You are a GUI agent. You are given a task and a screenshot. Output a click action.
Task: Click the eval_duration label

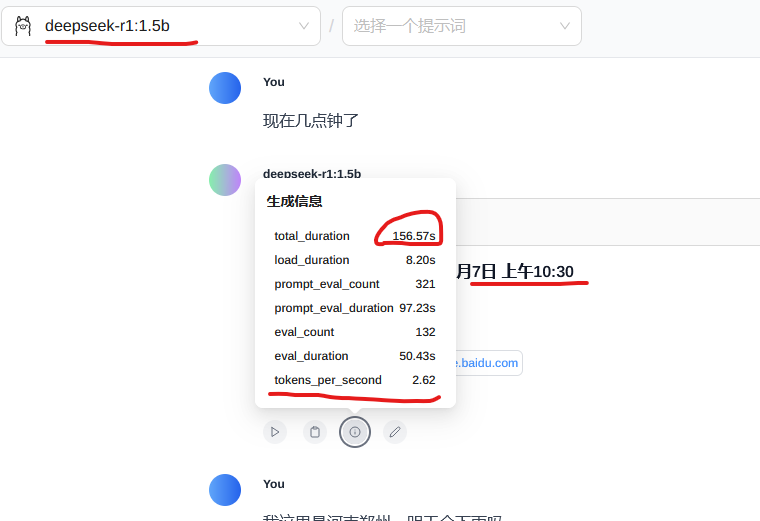[x=311, y=356]
